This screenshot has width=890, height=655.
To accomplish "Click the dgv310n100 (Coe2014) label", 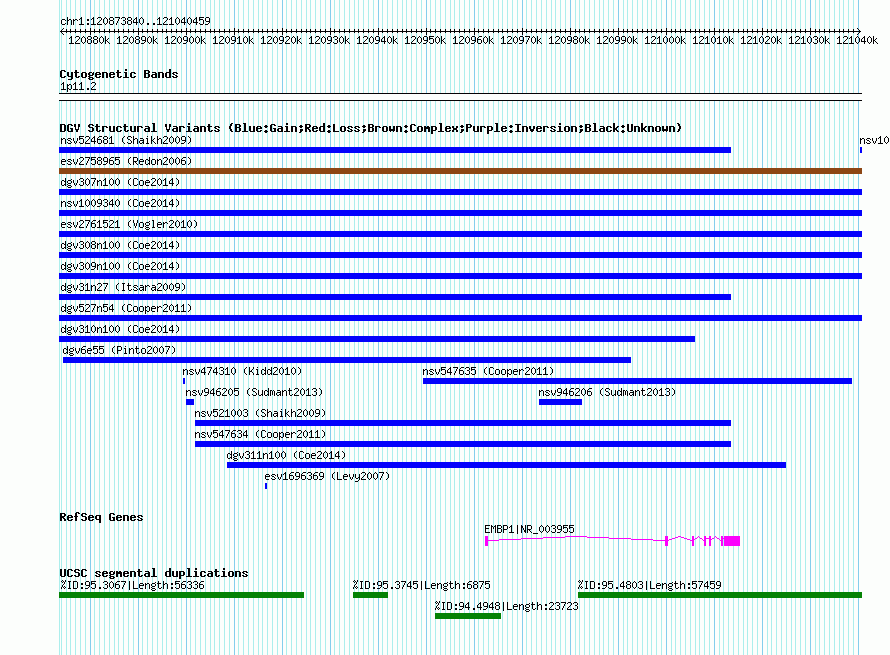I will (x=120, y=329).
